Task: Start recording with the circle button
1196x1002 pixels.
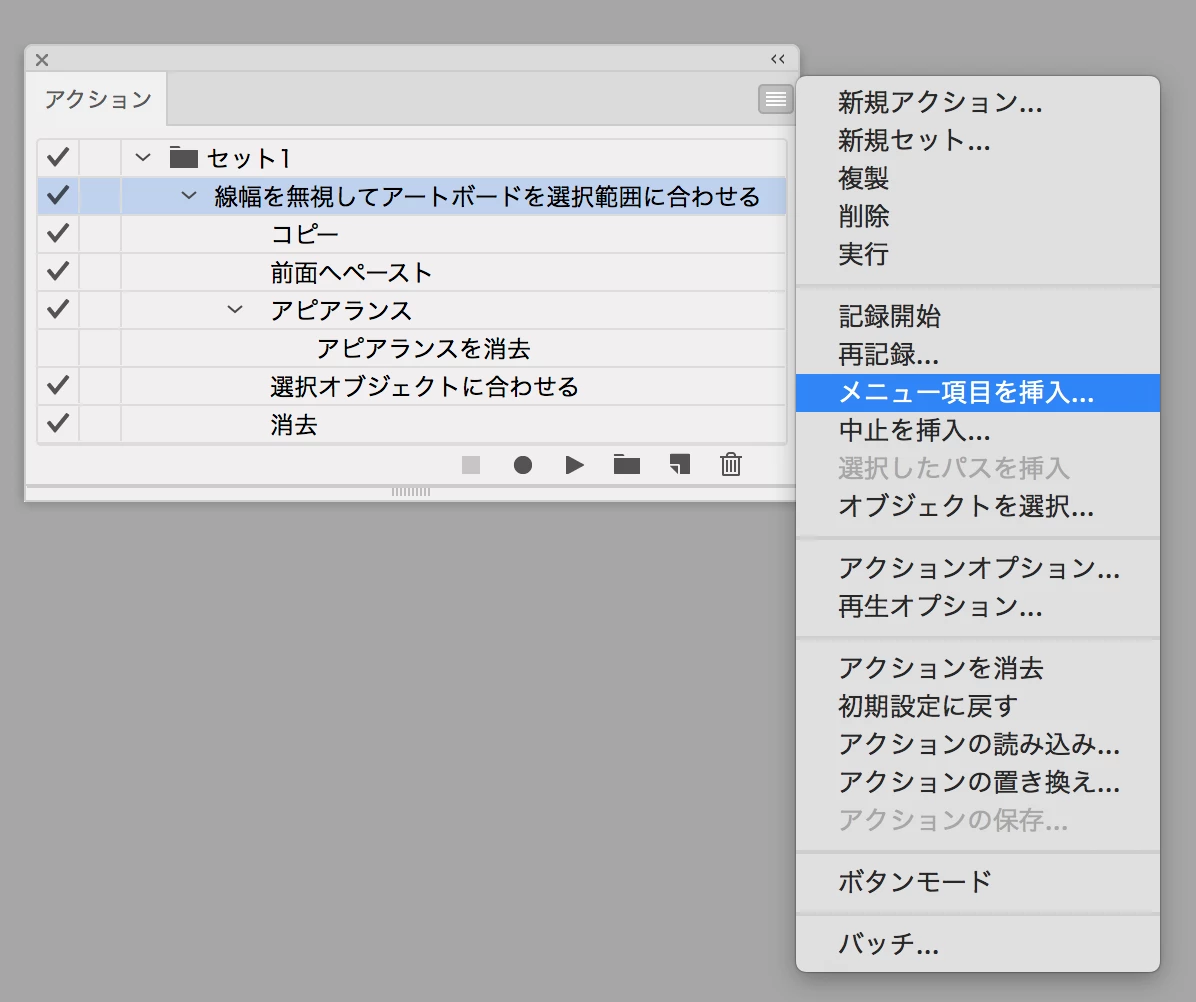Action: tap(522, 464)
